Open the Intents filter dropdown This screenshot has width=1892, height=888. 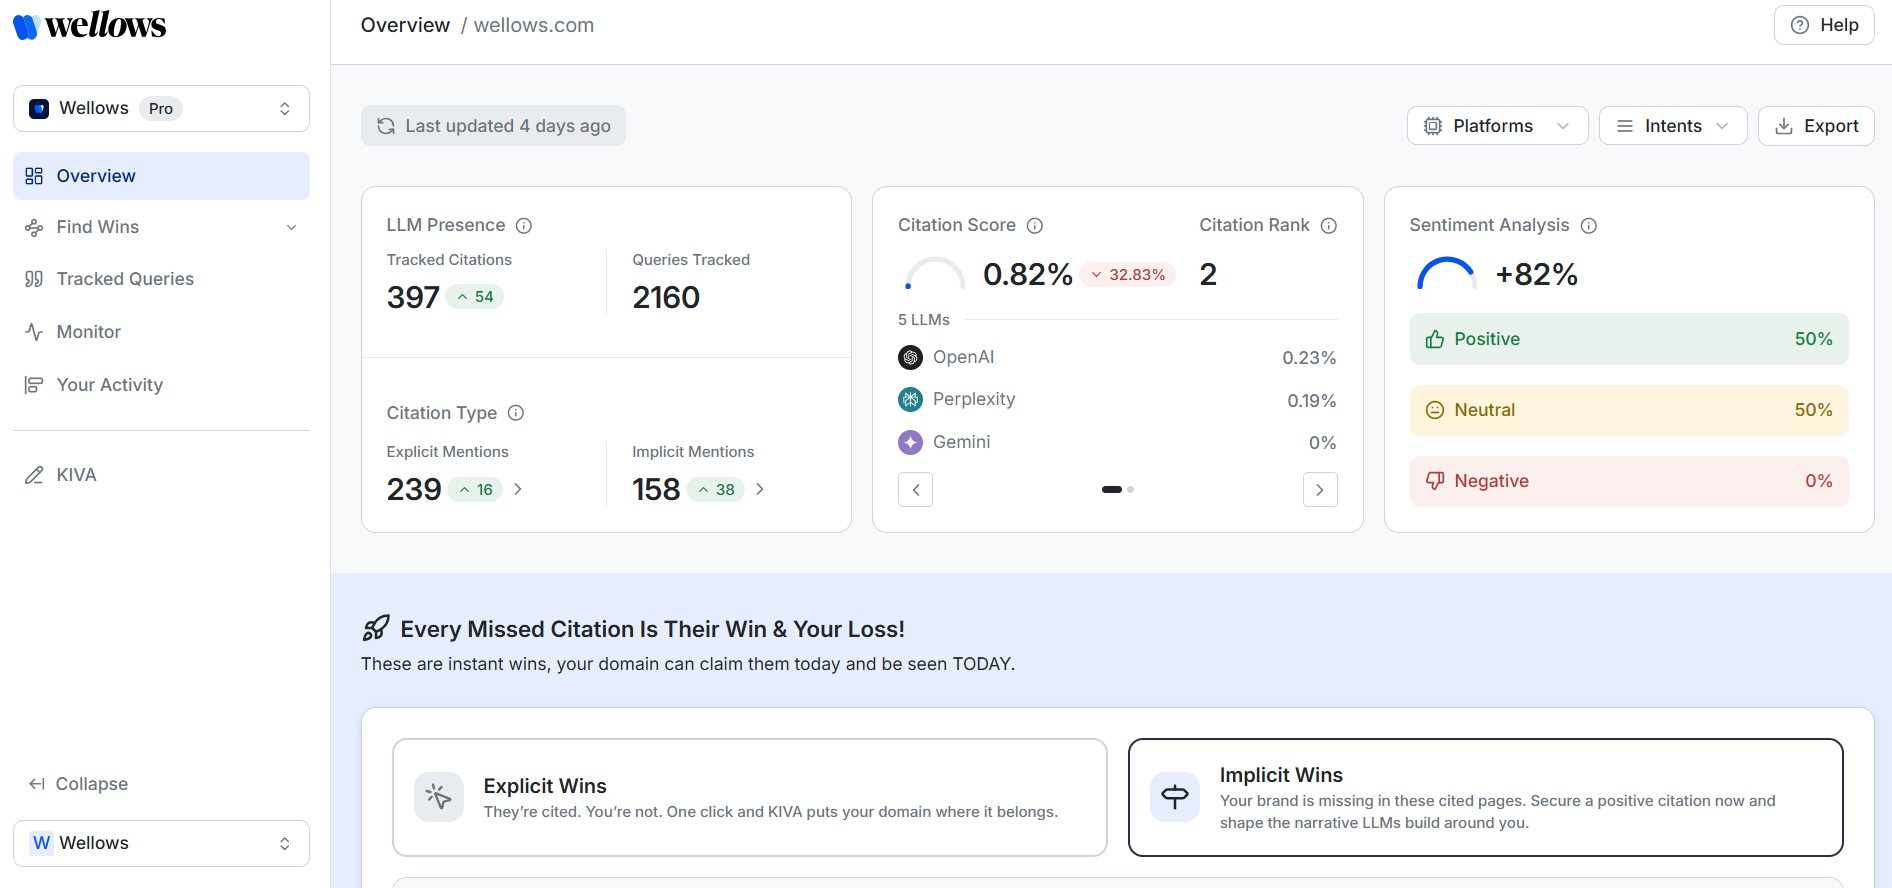1673,126
